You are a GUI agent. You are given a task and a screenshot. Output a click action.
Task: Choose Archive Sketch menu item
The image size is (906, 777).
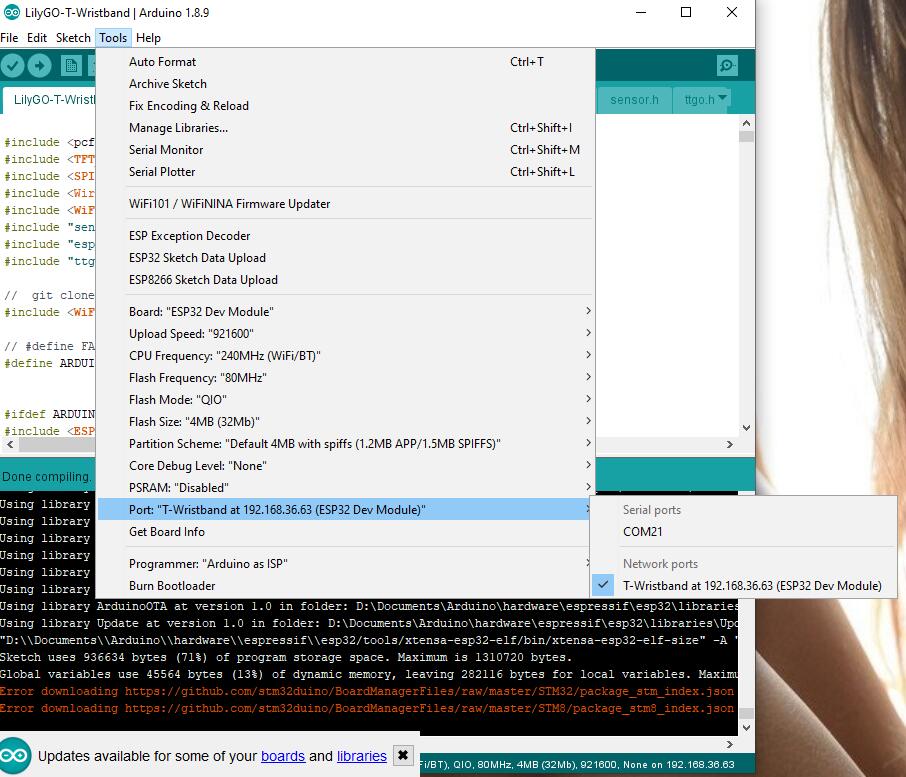click(x=346, y=83)
